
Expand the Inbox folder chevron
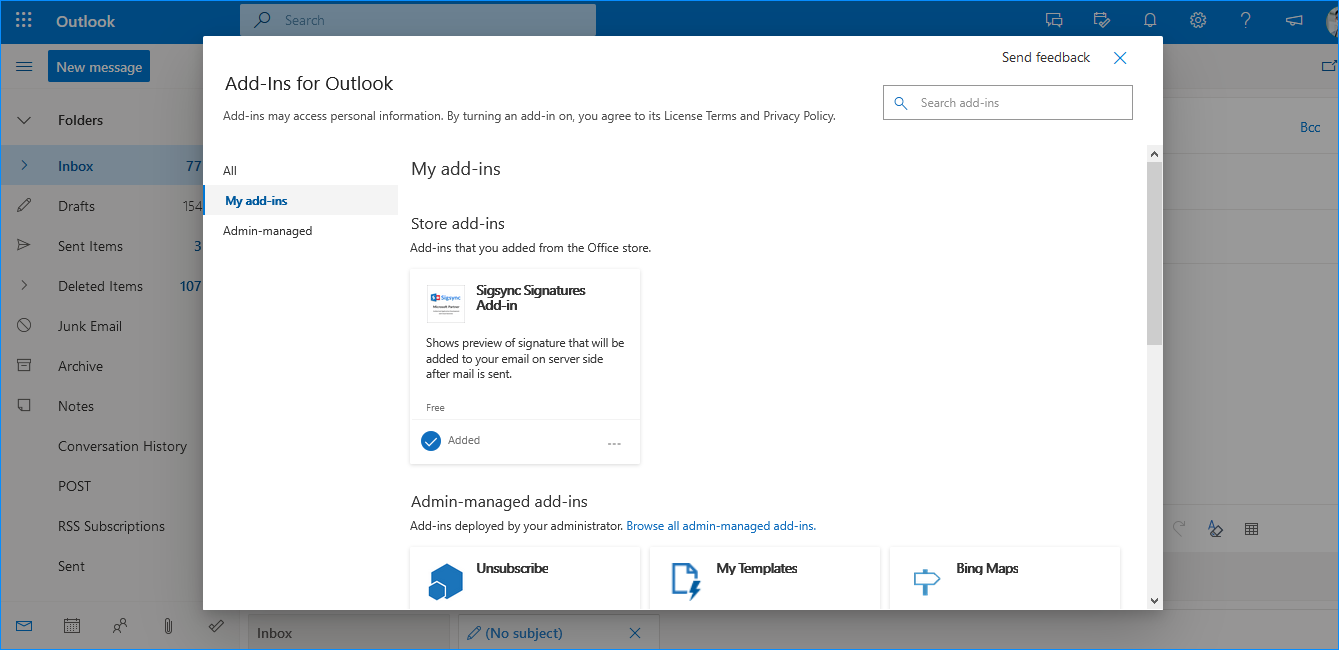(24, 166)
